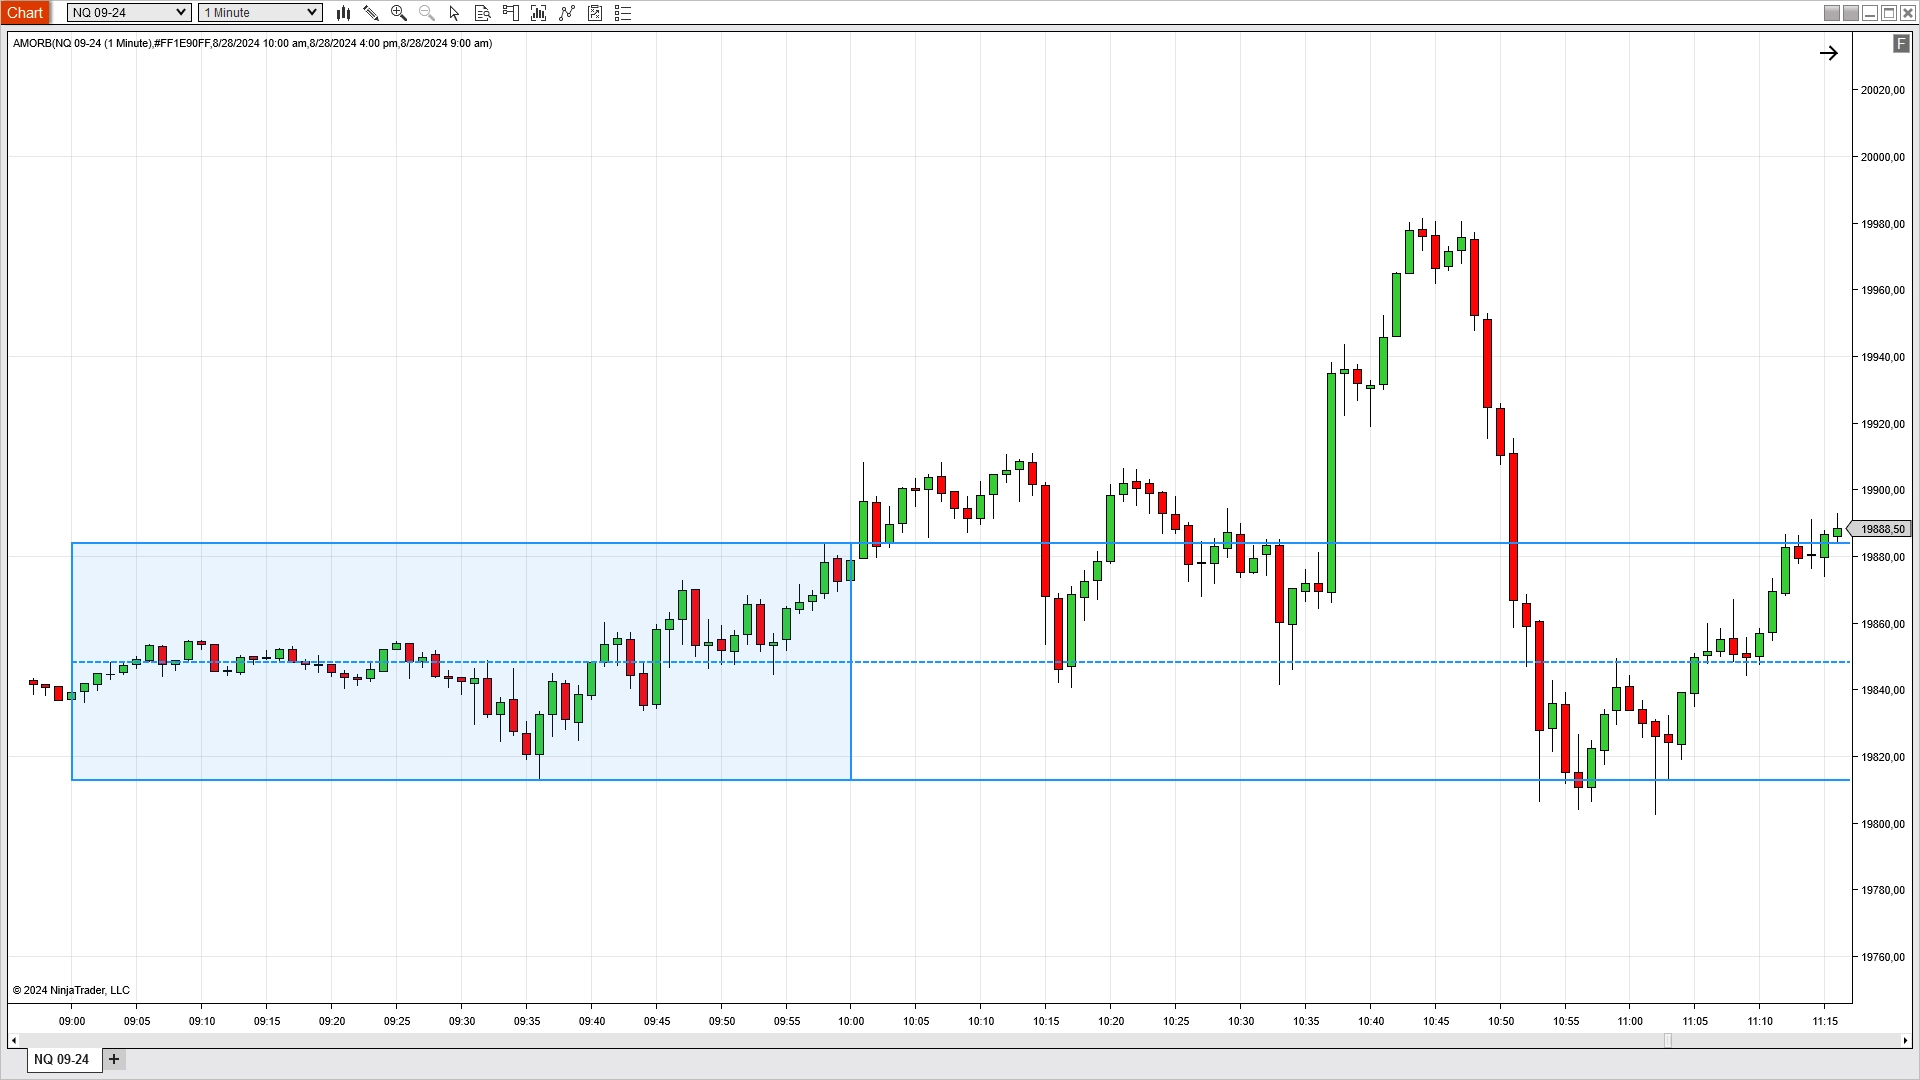Click the 10:45 time axis label

[x=1436, y=1021]
